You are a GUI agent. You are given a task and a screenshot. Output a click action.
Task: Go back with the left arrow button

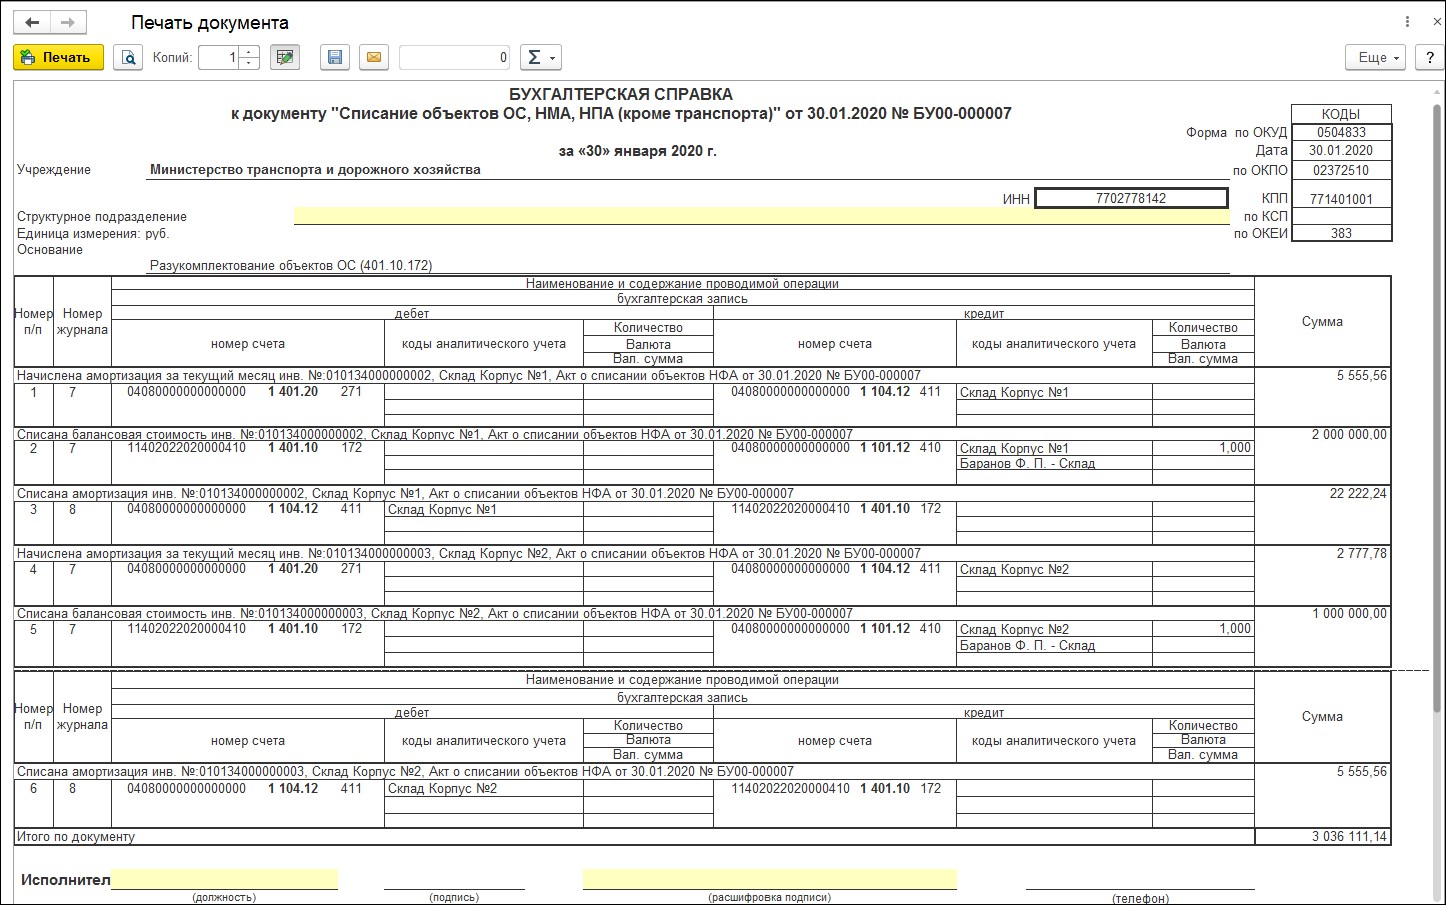click(x=32, y=22)
